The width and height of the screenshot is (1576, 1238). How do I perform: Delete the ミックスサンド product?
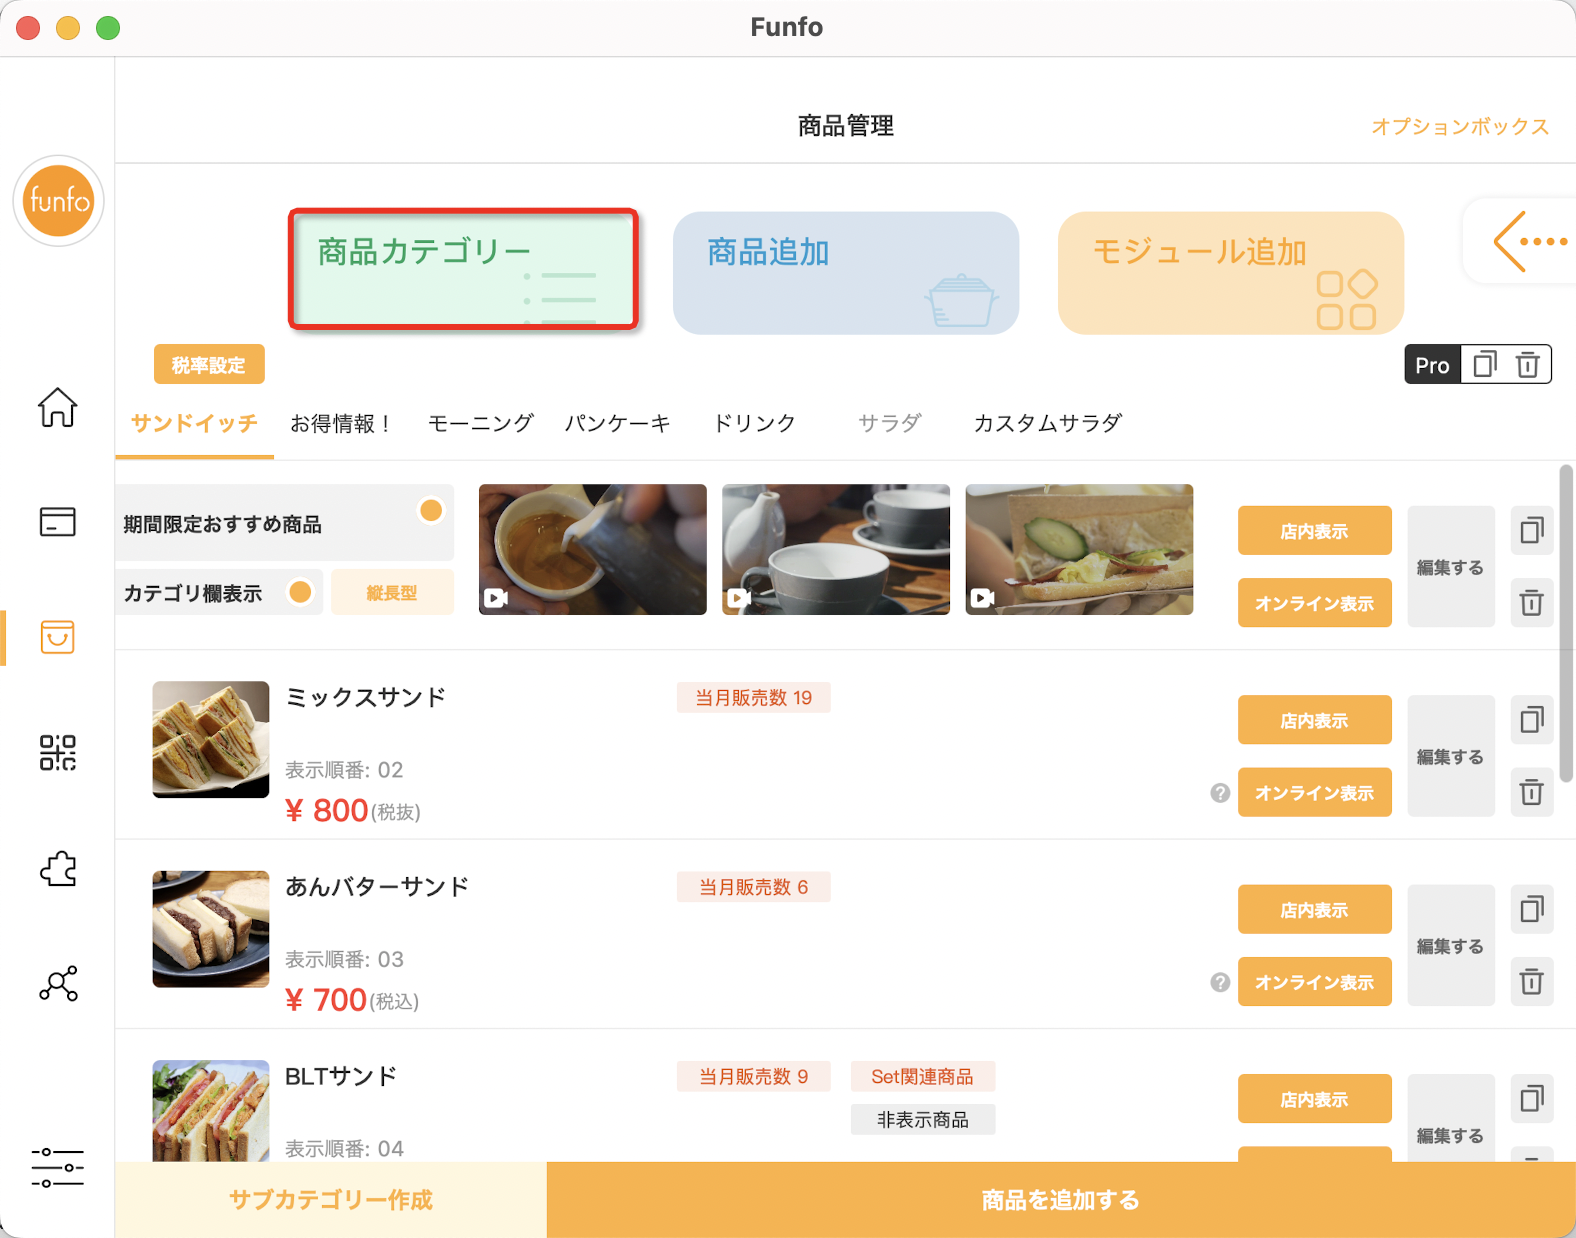[x=1531, y=793]
